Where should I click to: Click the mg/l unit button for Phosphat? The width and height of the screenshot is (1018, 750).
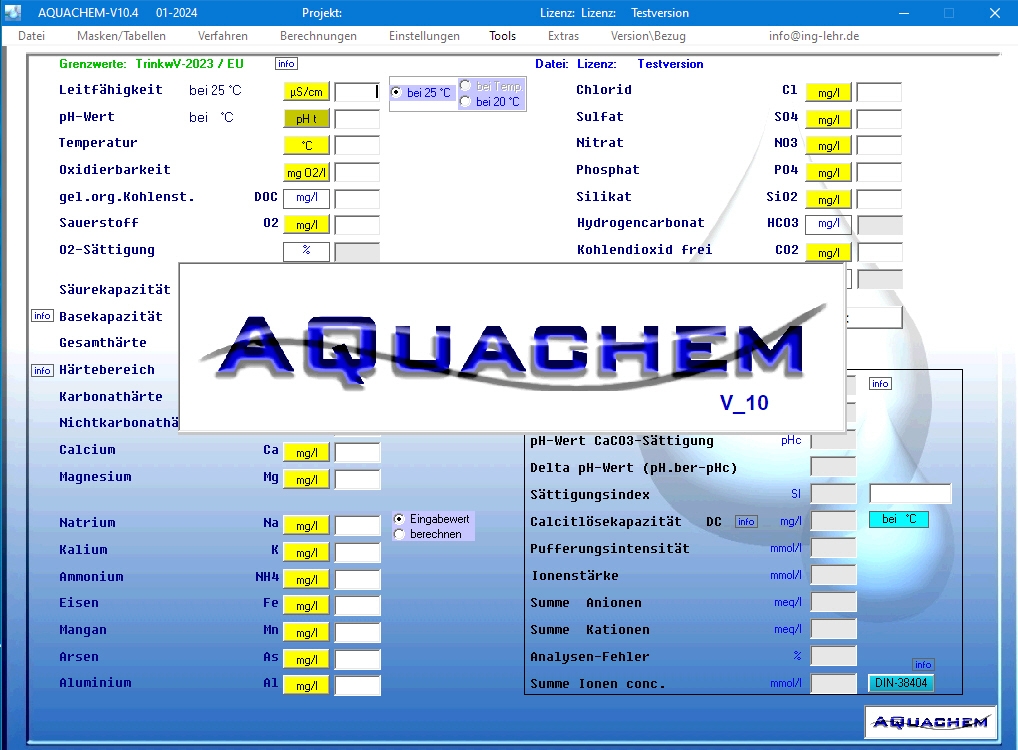(x=828, y=173)
